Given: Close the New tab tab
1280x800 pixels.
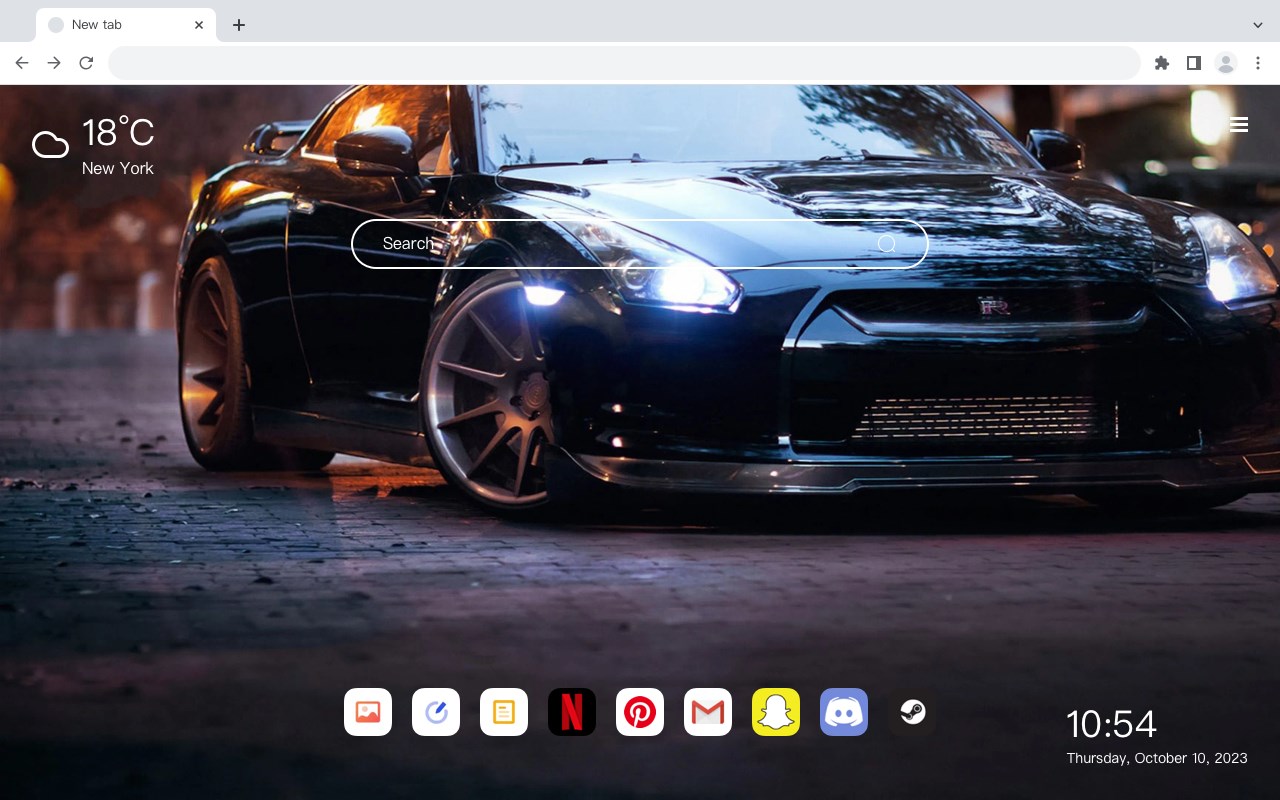Looking at the screenshot, I should click(x=199, y=25).
